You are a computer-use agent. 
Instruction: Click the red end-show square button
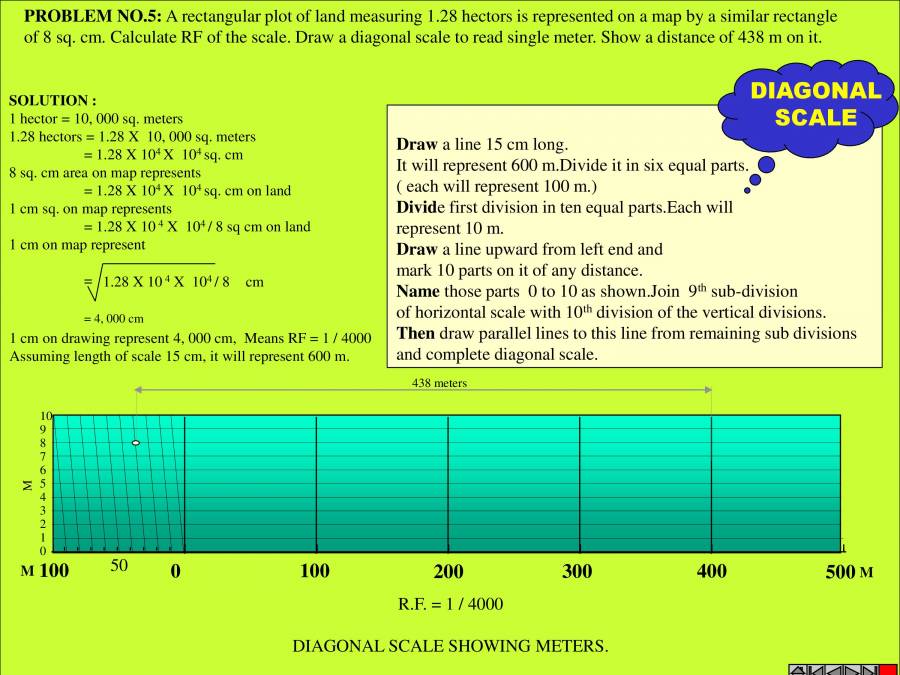coord(888,669)
